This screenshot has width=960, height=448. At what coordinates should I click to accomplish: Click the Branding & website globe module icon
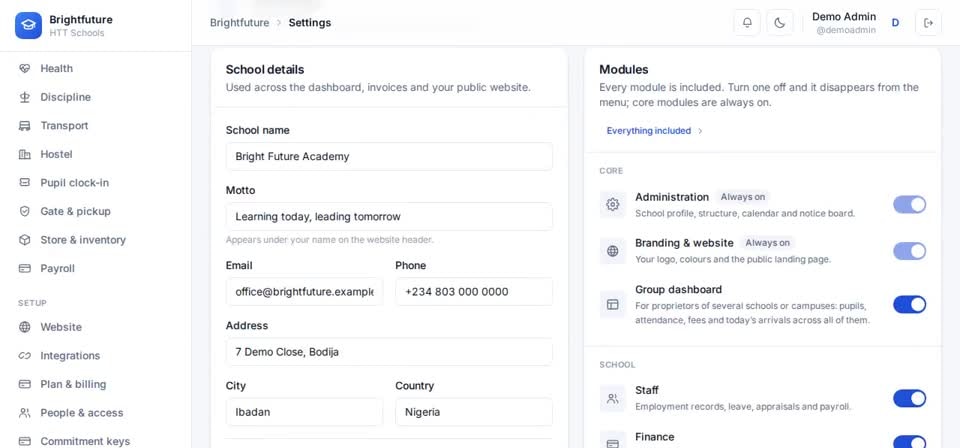click(x=612, y=251)
